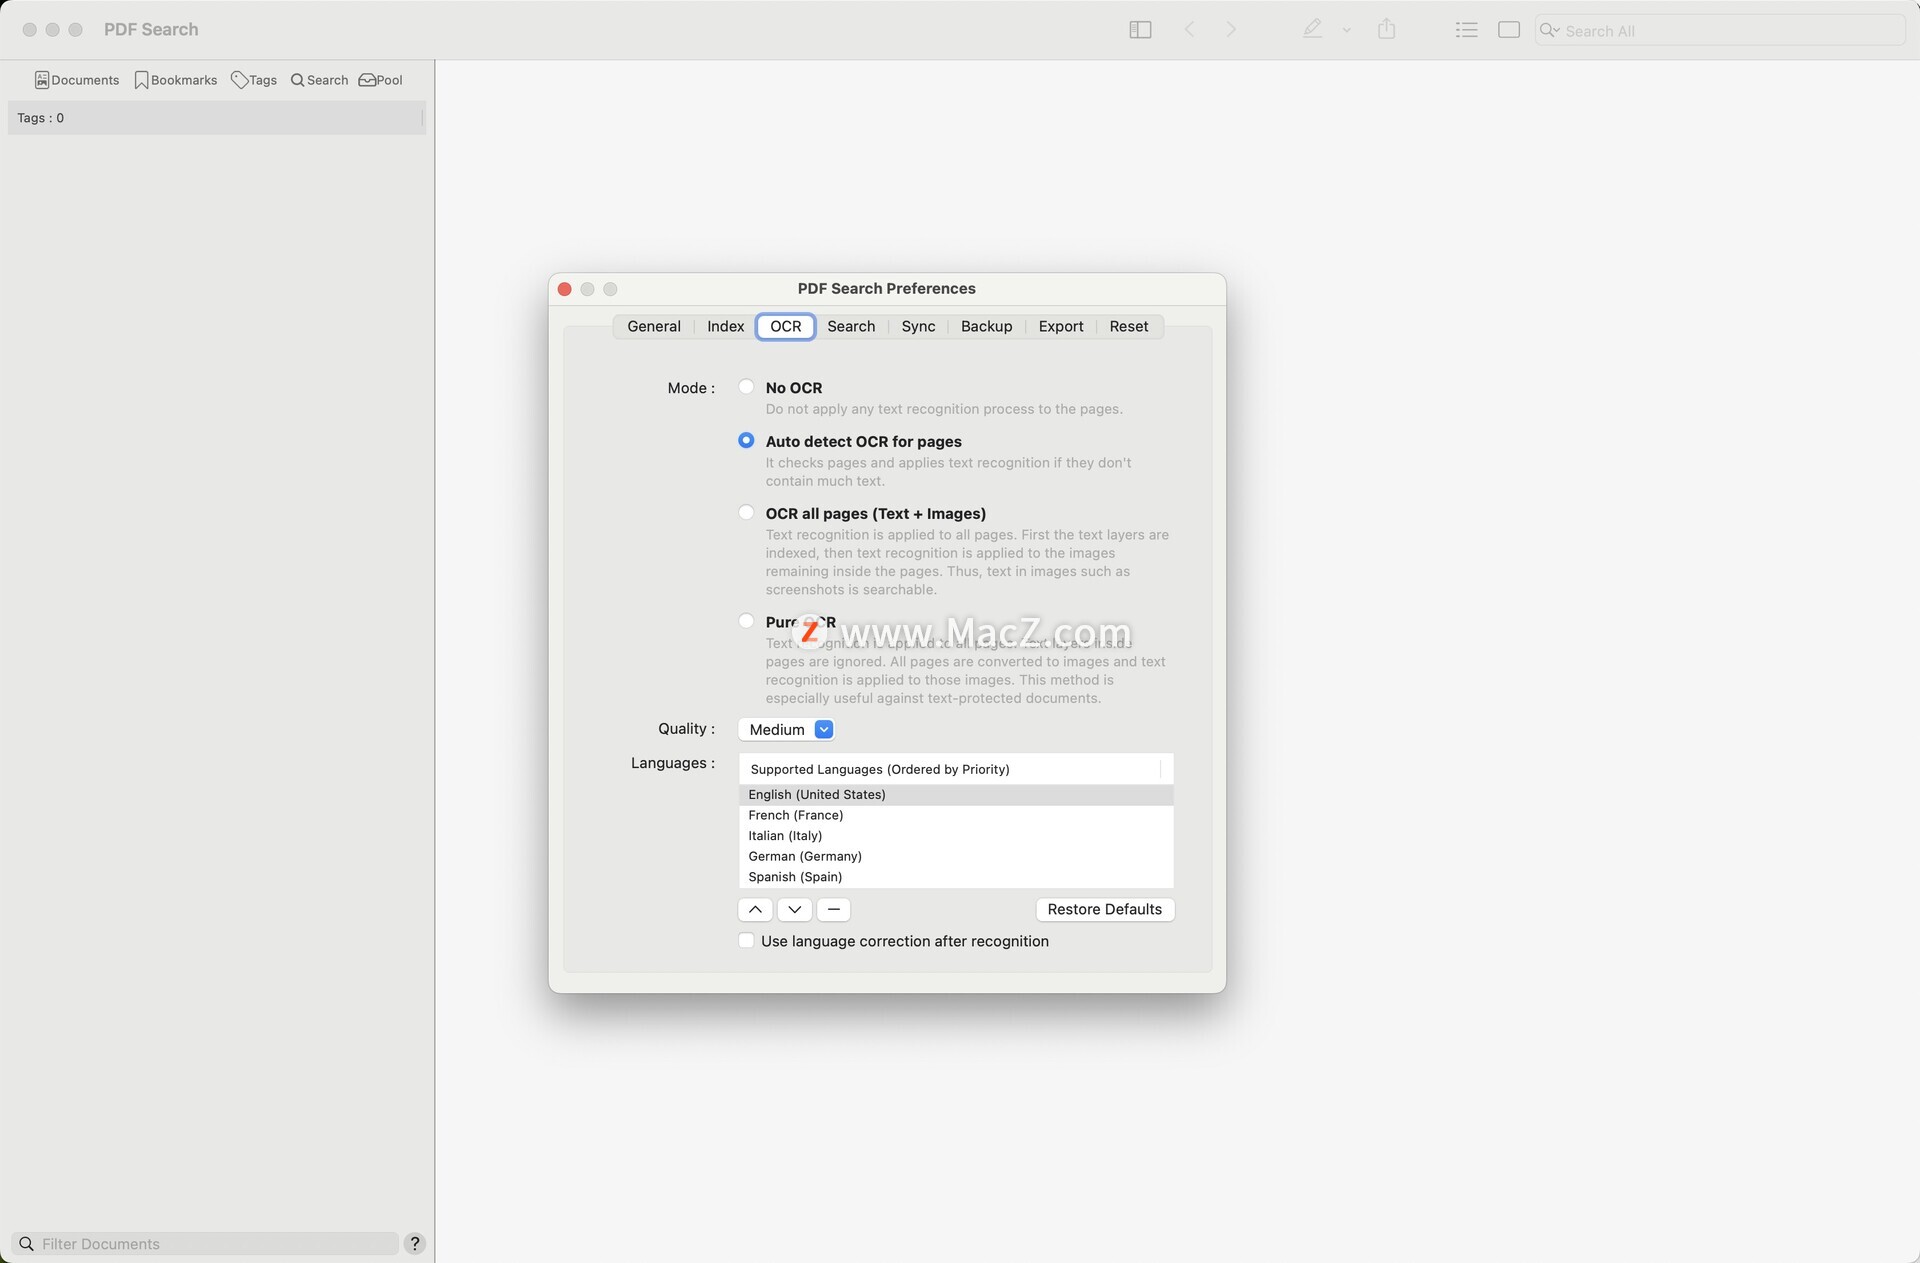The height and width of the screenshot is (1263, 1920).
Task: Choose the Pure OCR mode
Action: [746, 621]
